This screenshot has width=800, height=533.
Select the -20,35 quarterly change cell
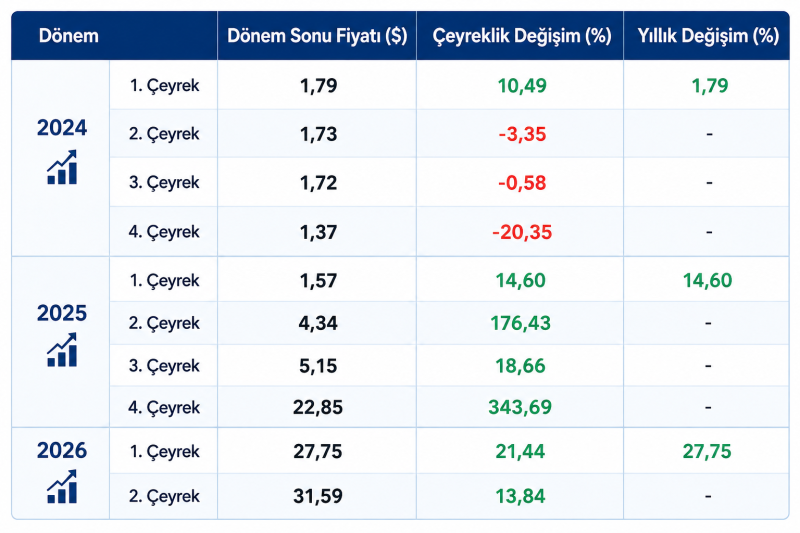click(522, 232)
